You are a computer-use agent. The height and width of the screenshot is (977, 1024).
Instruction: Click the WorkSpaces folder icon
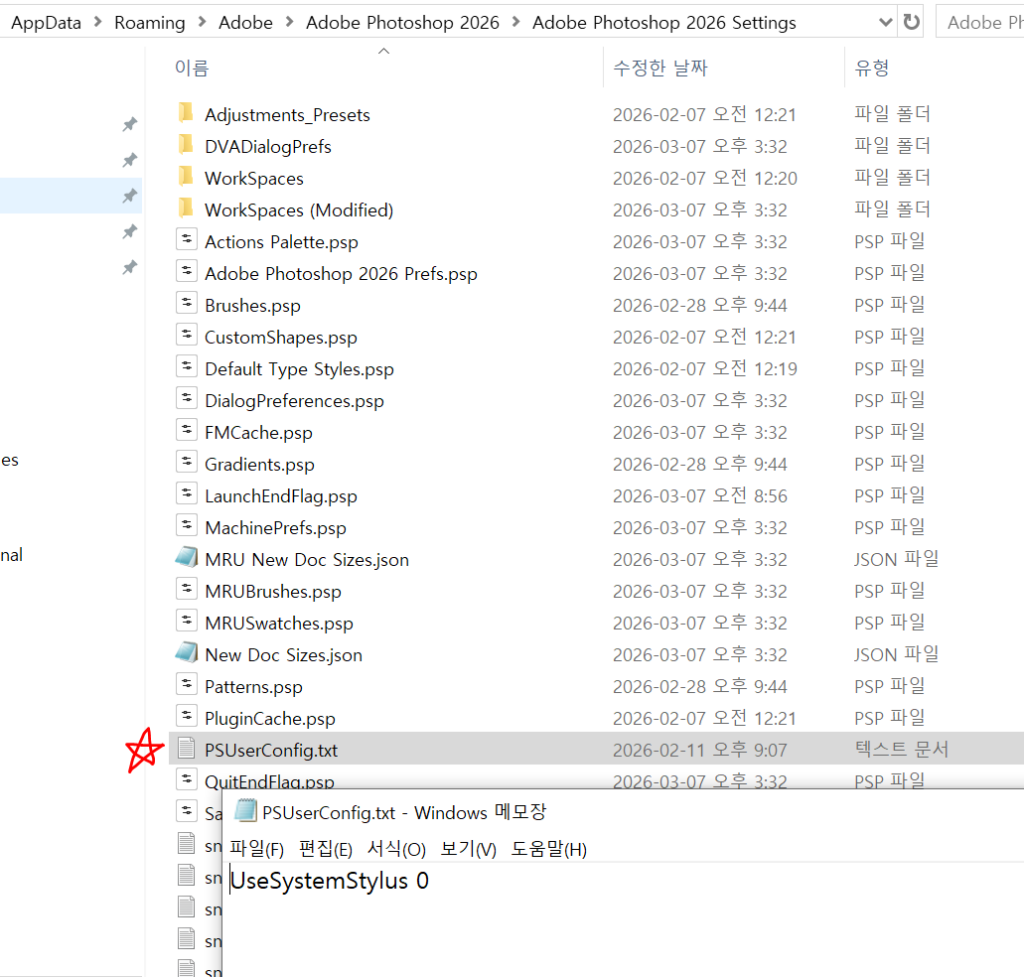coord(186,177)
